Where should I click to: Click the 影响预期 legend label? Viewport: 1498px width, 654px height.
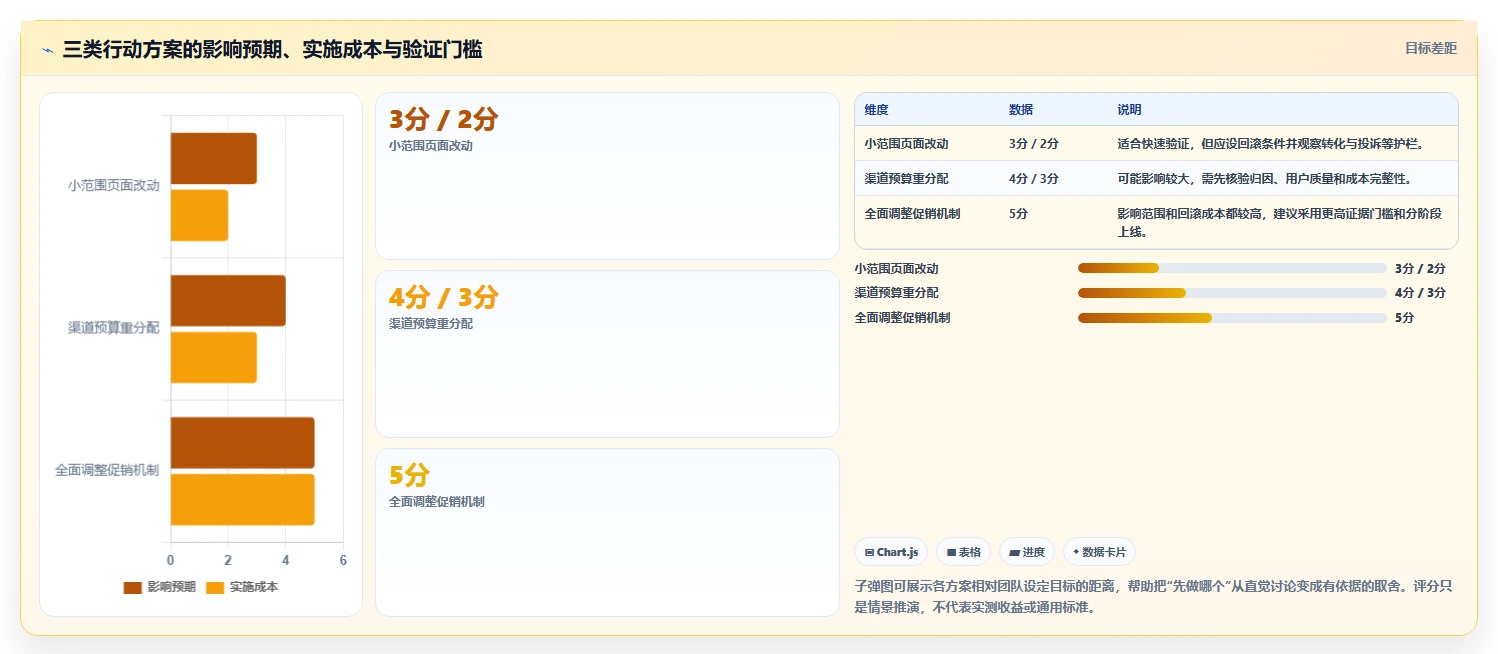[x=171, y=587]
